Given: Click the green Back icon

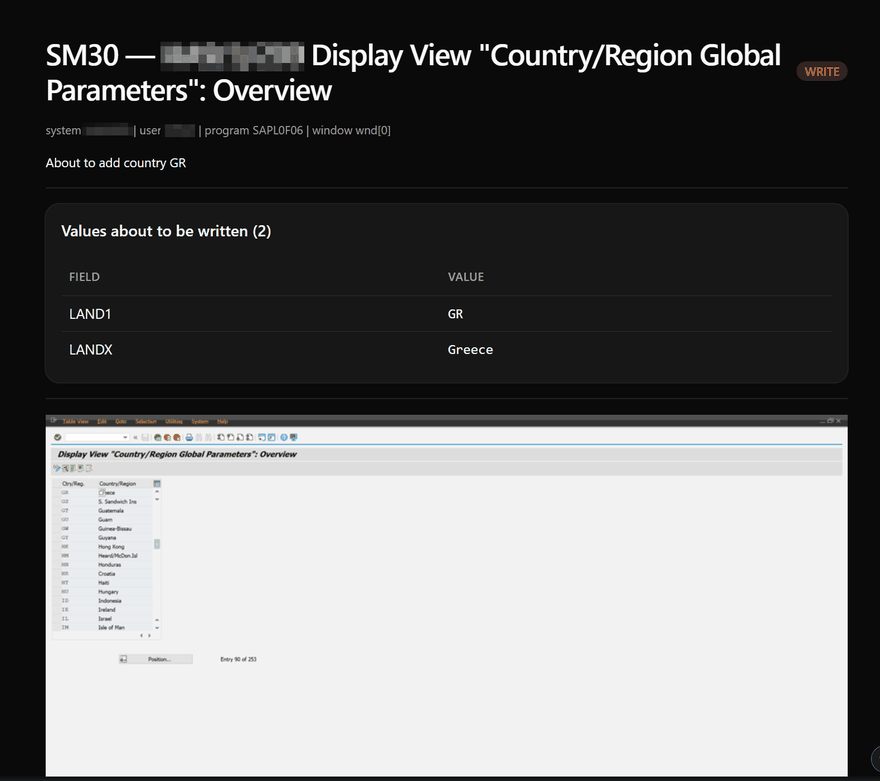Looking at the screenshot, I should 158,438.
